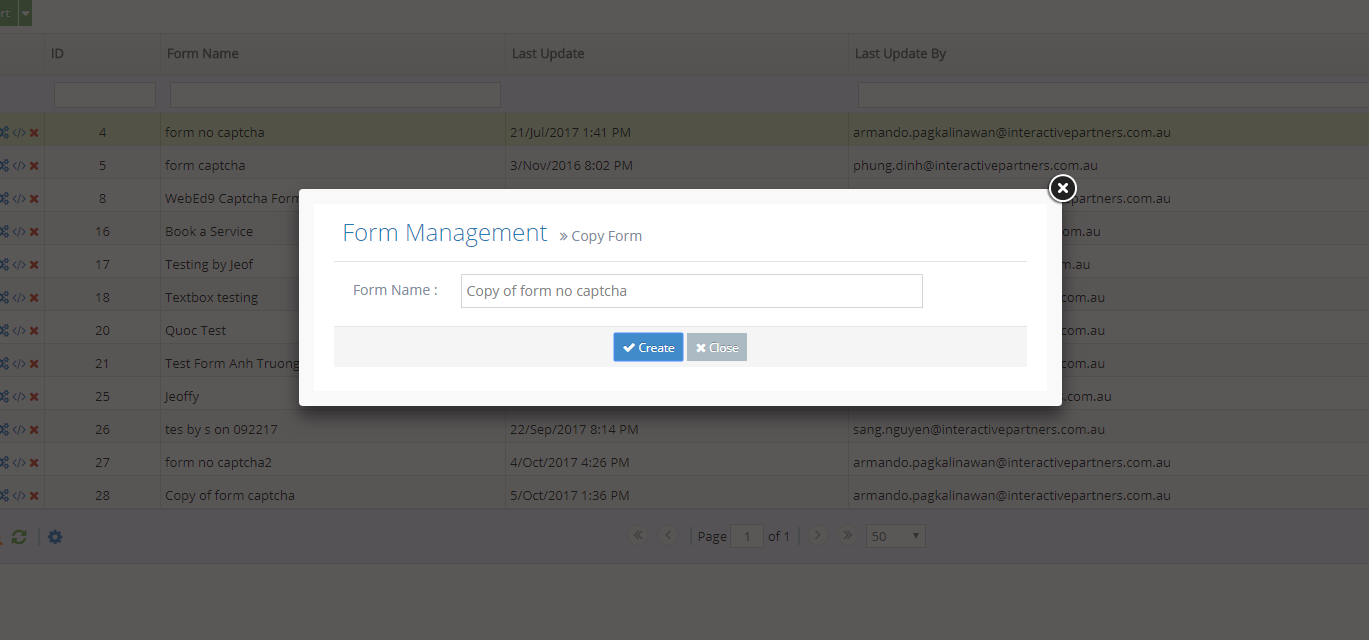1369x640 pixels.
Task: Click the red X icon for "Testing by Jeof"
Action: point(34,264)
